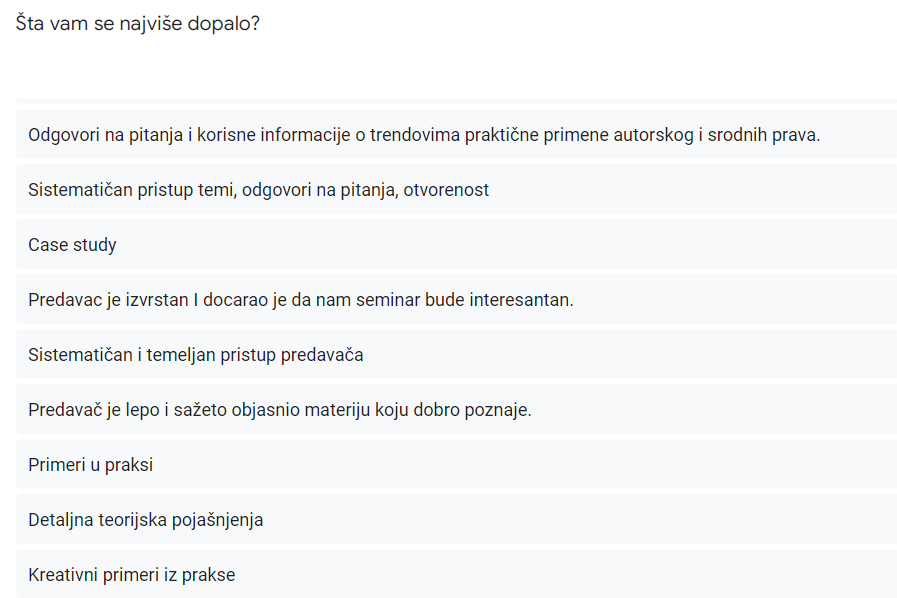Select the "Primeri u praksi" response
The width and height of the screenshot is (897, 598).
pyautogui.click(x=90, y=464)
